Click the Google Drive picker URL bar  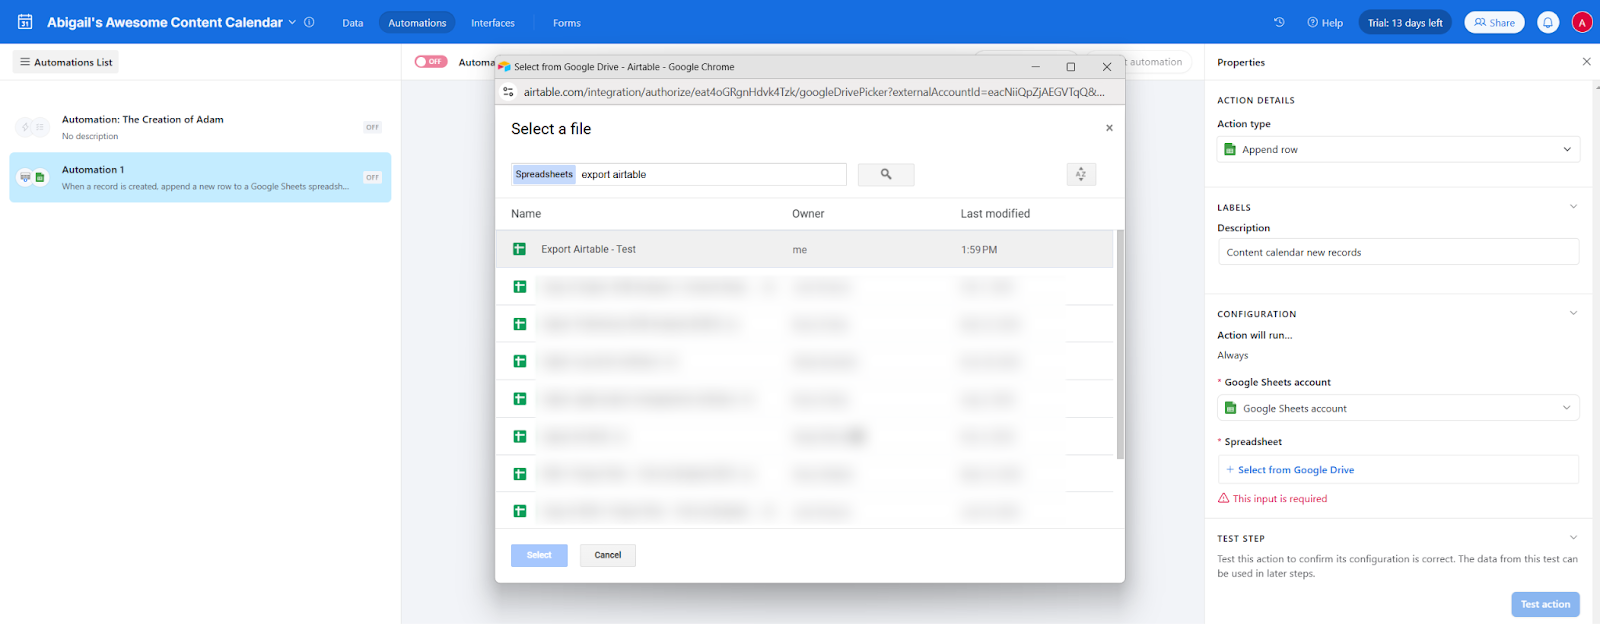pos(813,92)
